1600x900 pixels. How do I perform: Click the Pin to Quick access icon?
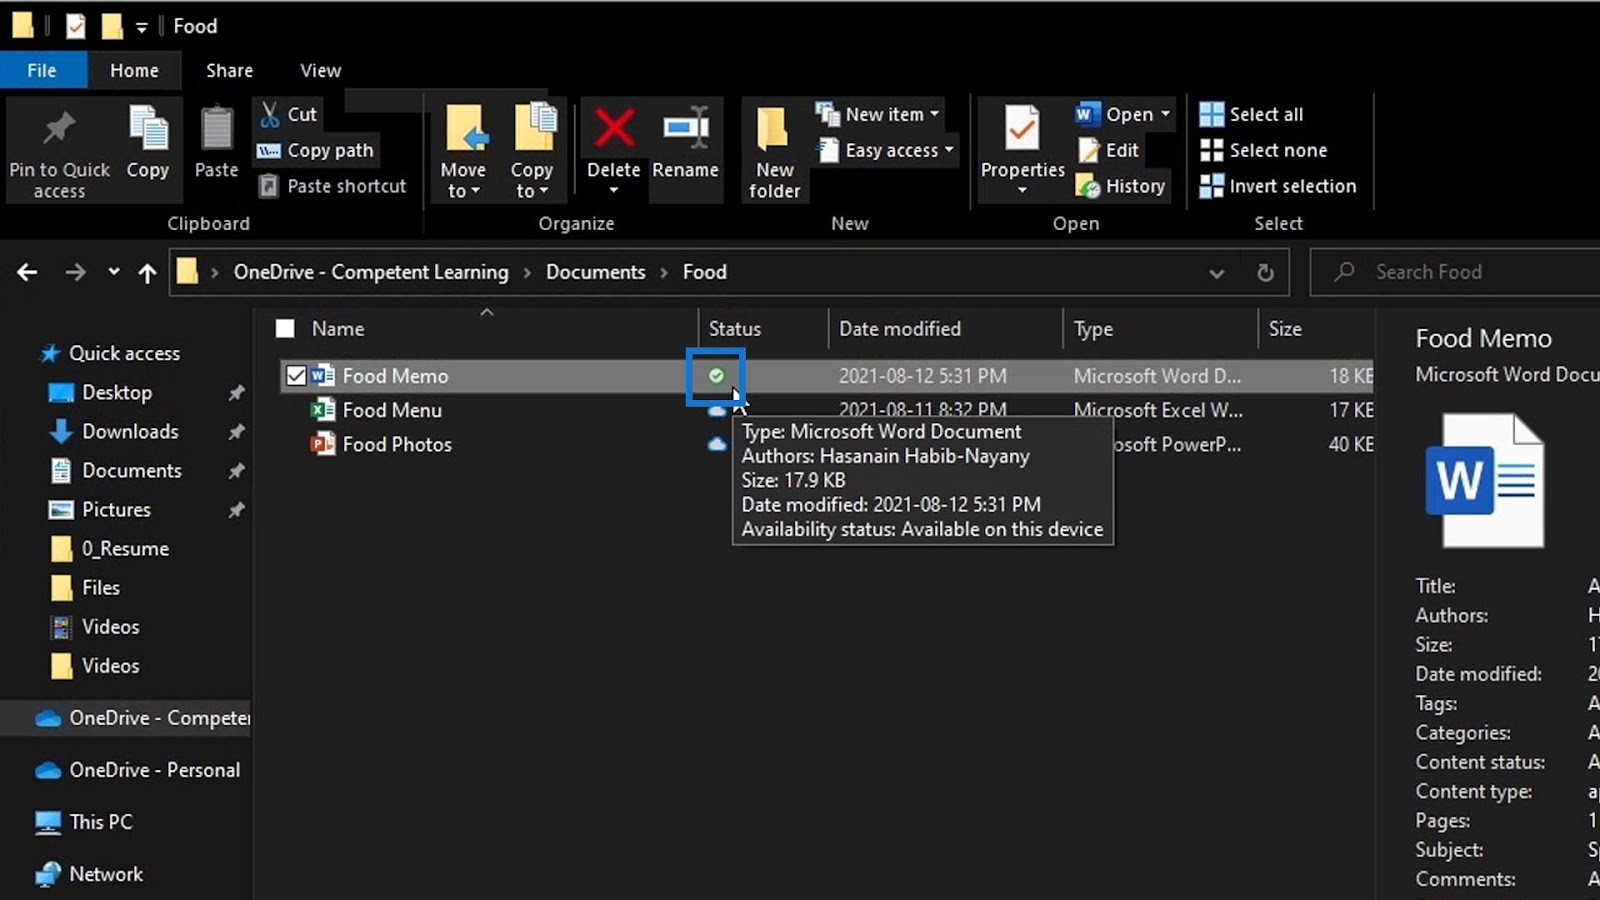click(59, 128)
